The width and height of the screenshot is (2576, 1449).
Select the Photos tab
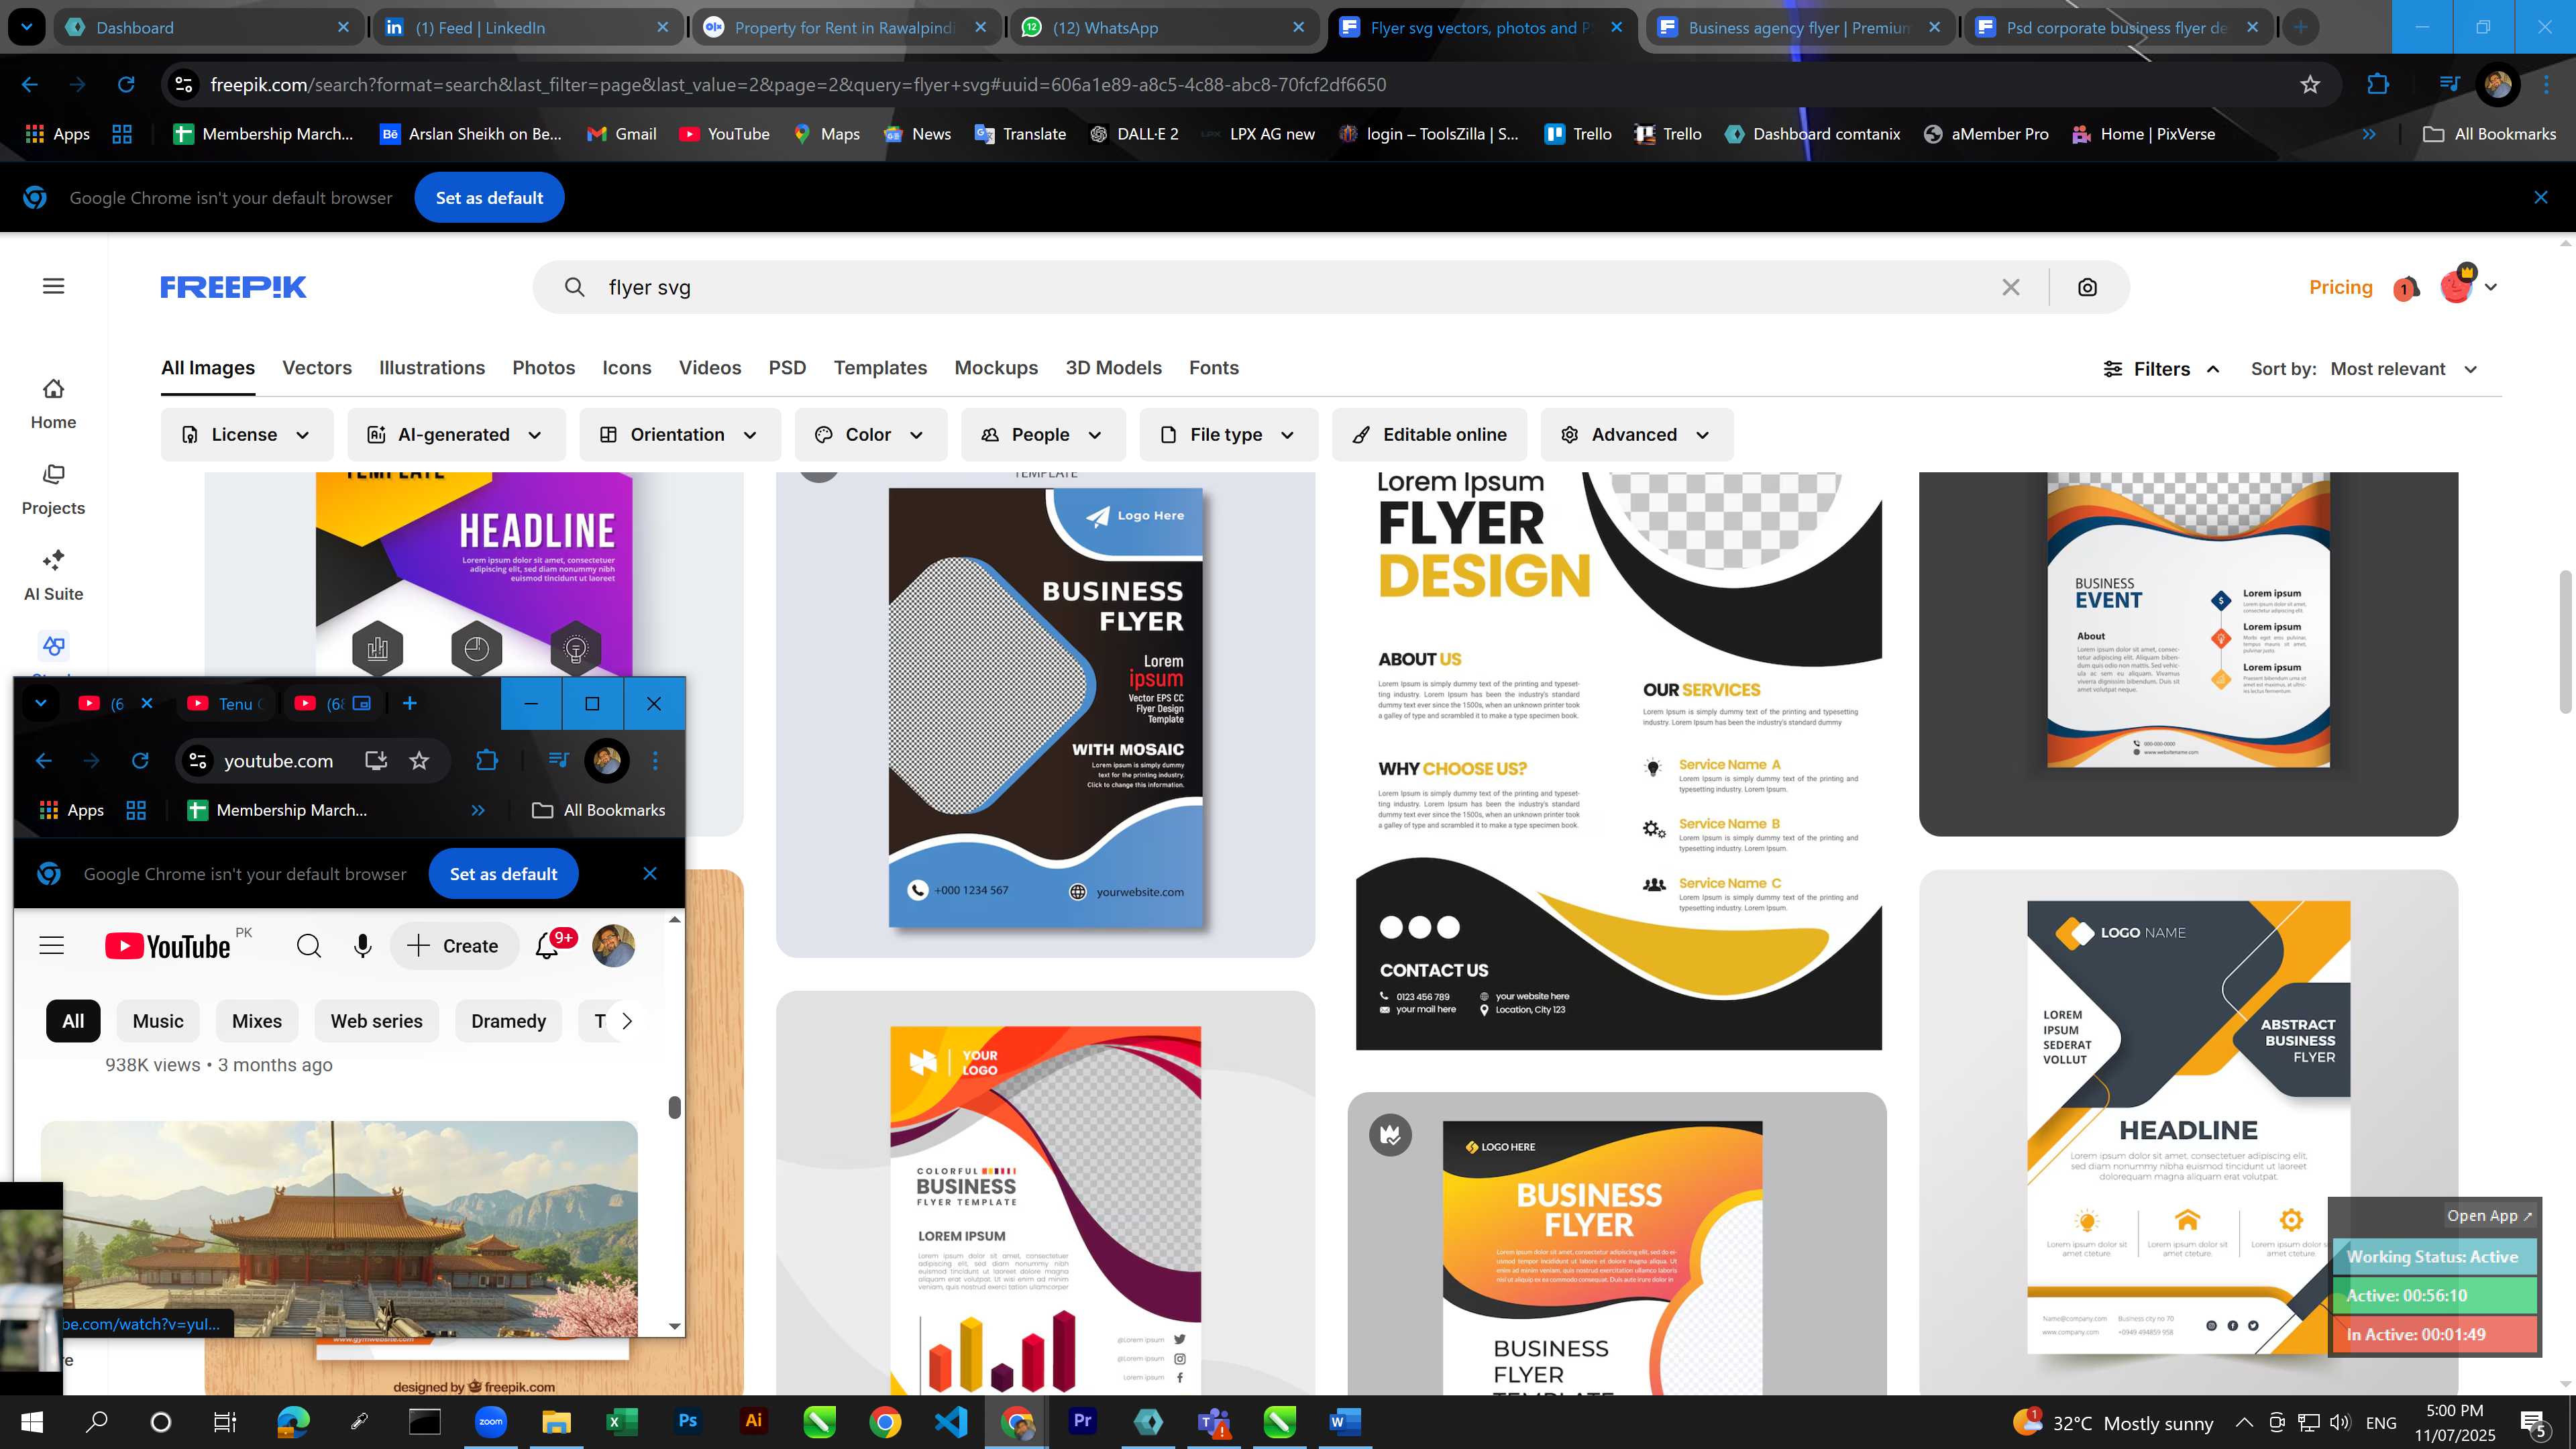pyautogui.click(x=544, y=368)
